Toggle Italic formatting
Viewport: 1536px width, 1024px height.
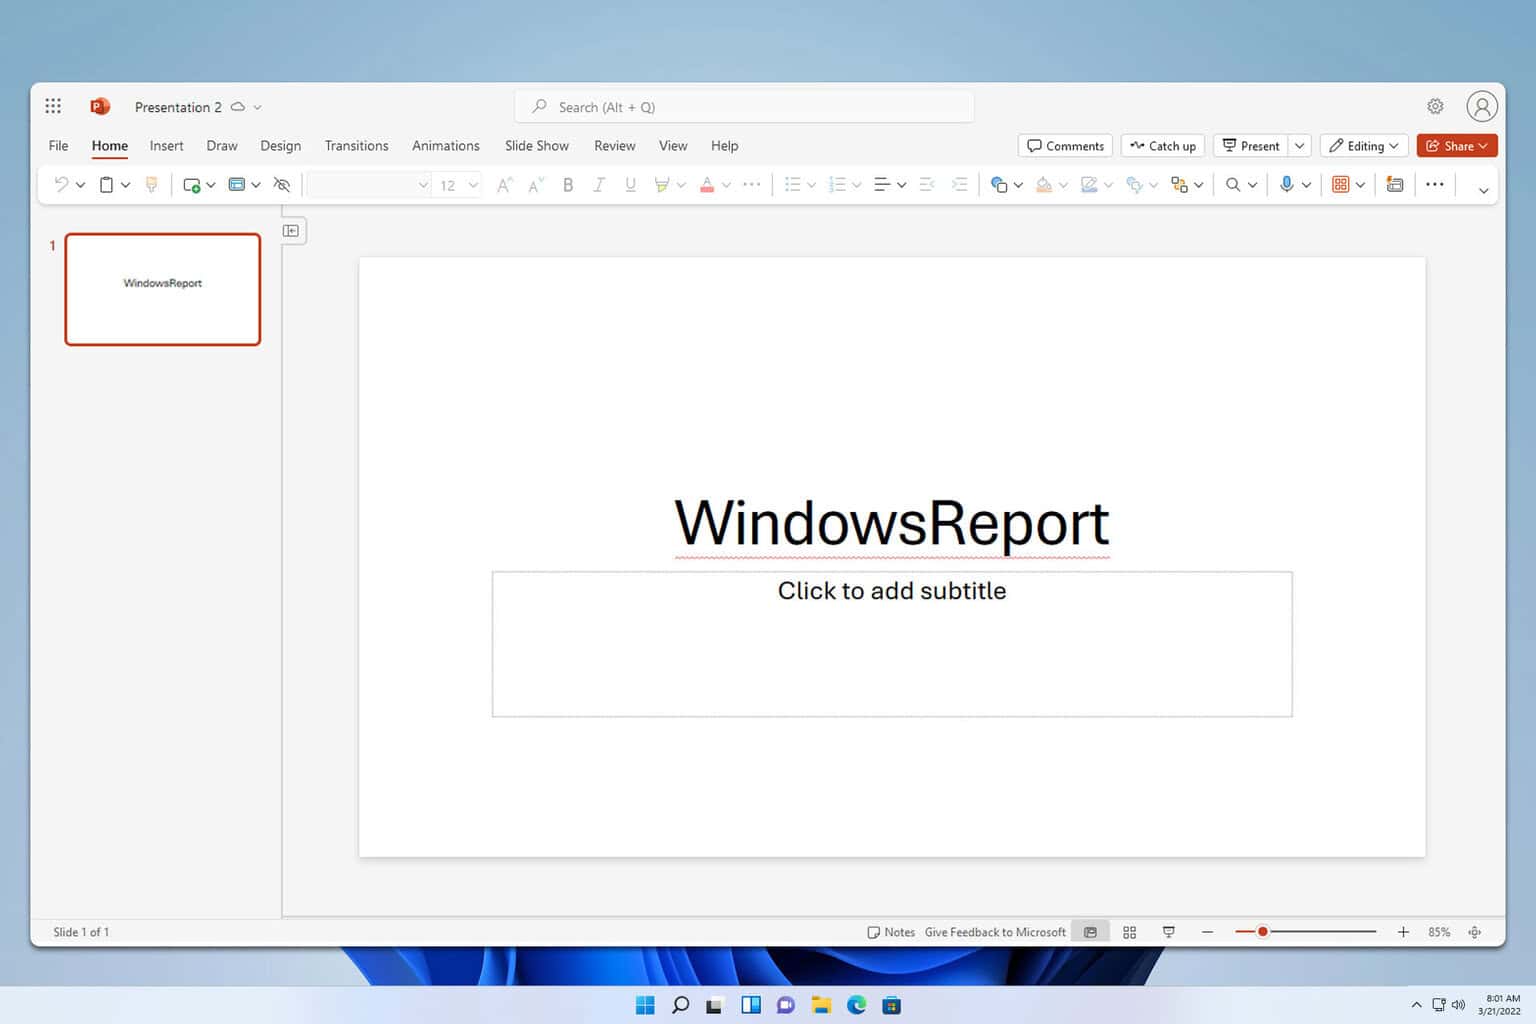(599, 184)
